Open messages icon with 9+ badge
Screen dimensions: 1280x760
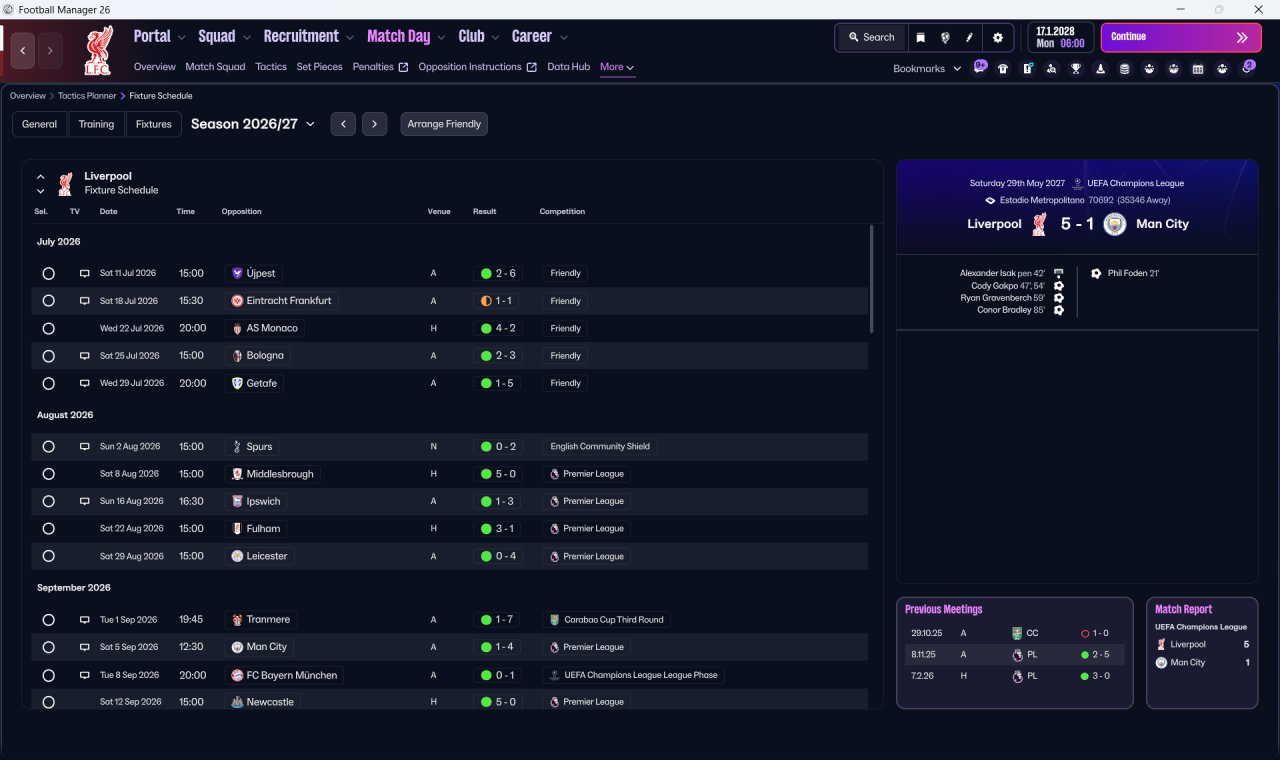point(980,68)
